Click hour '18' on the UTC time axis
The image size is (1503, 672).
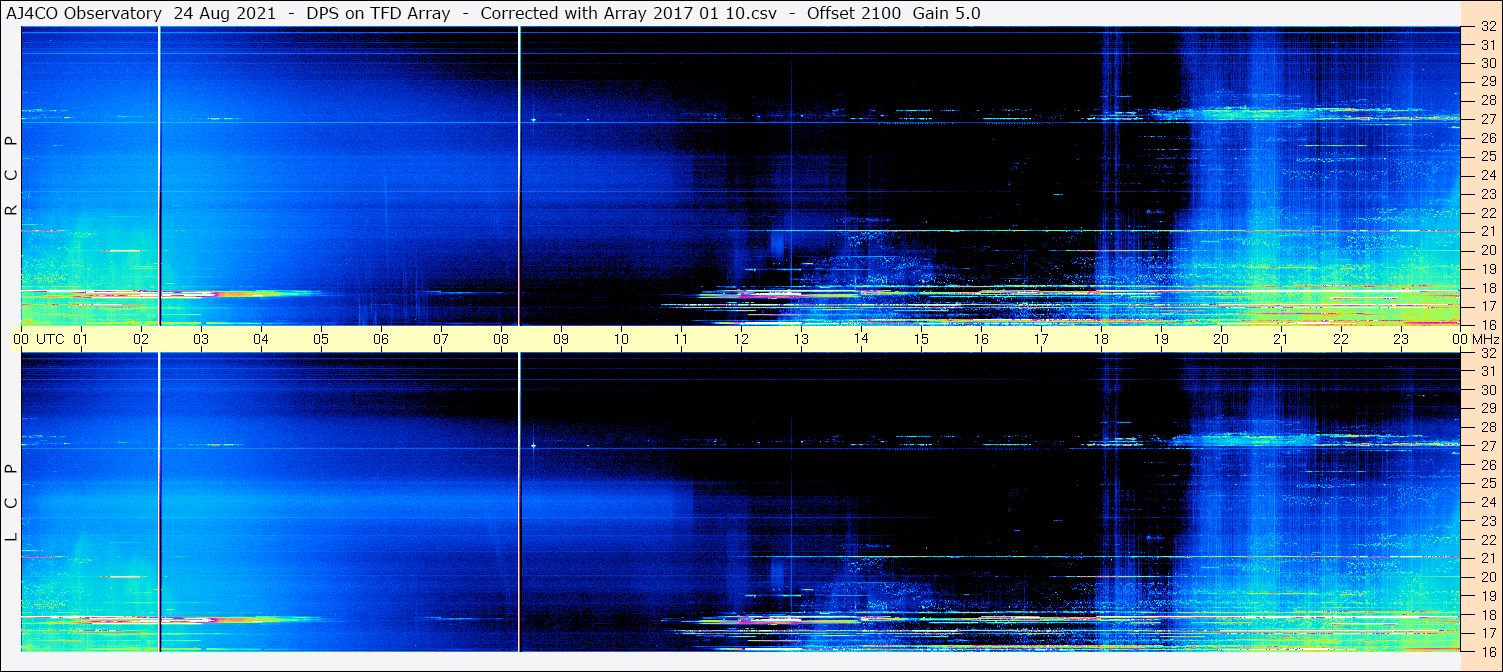pos(1101,339)
